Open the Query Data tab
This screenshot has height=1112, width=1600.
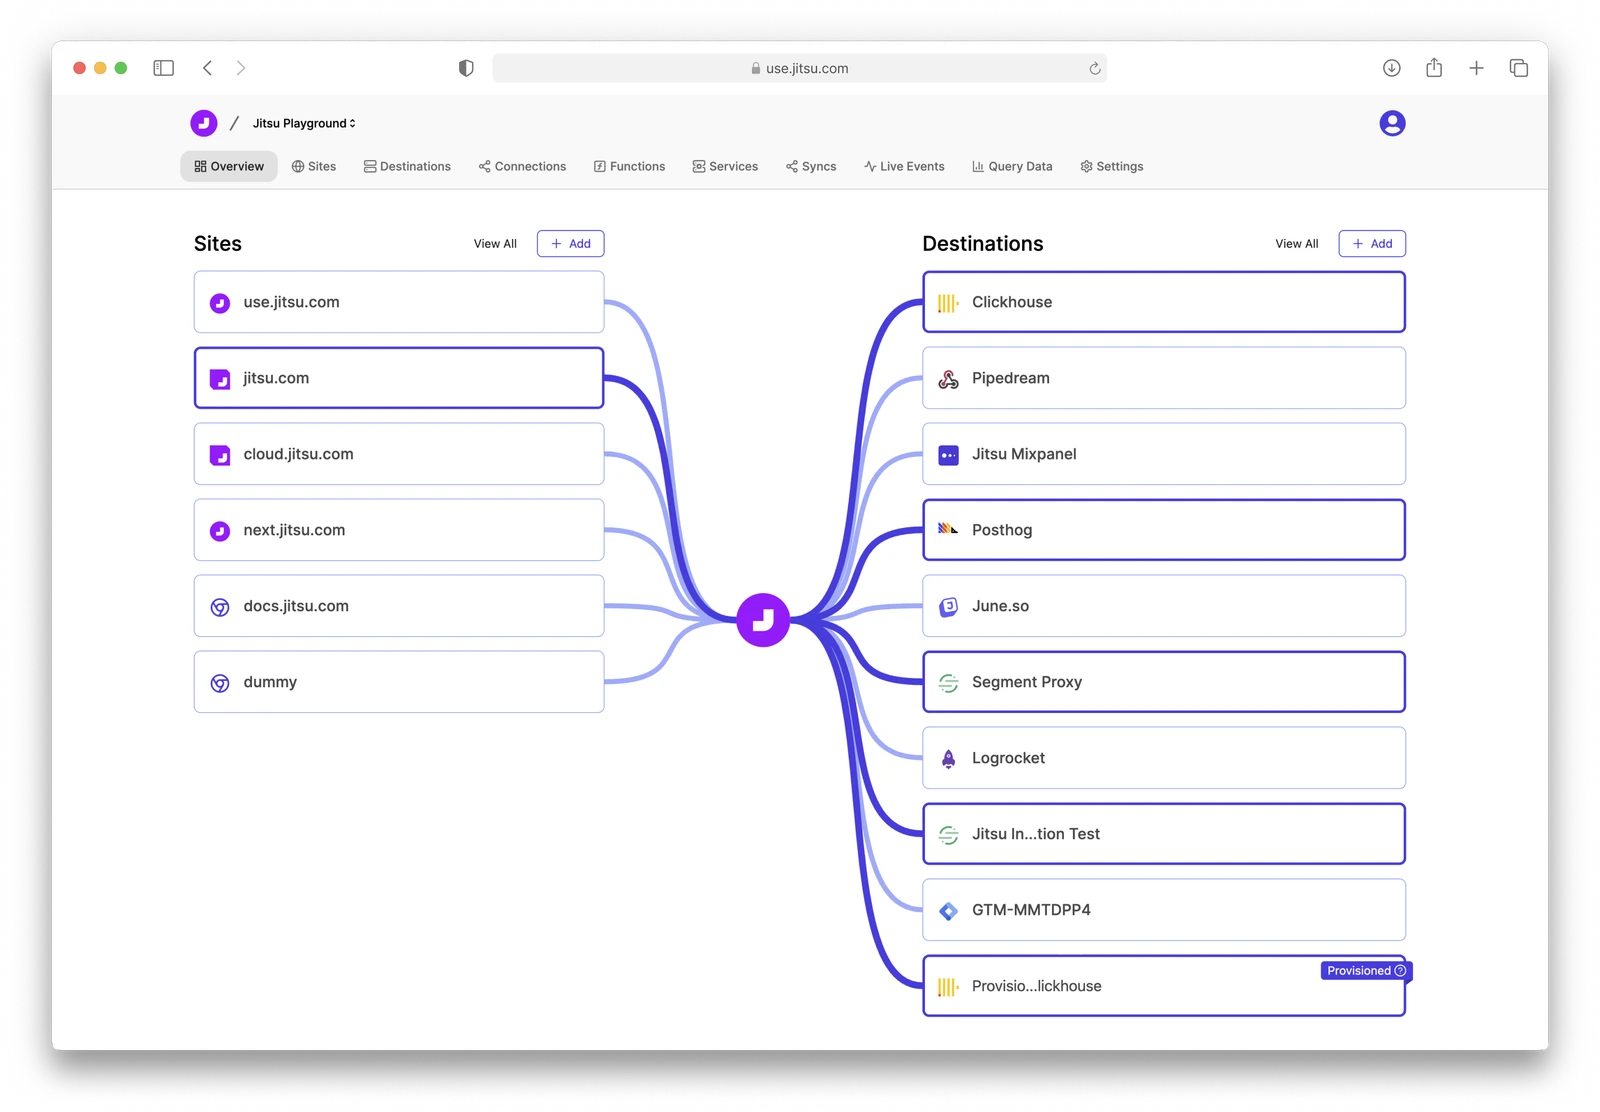pos(1012,166)
